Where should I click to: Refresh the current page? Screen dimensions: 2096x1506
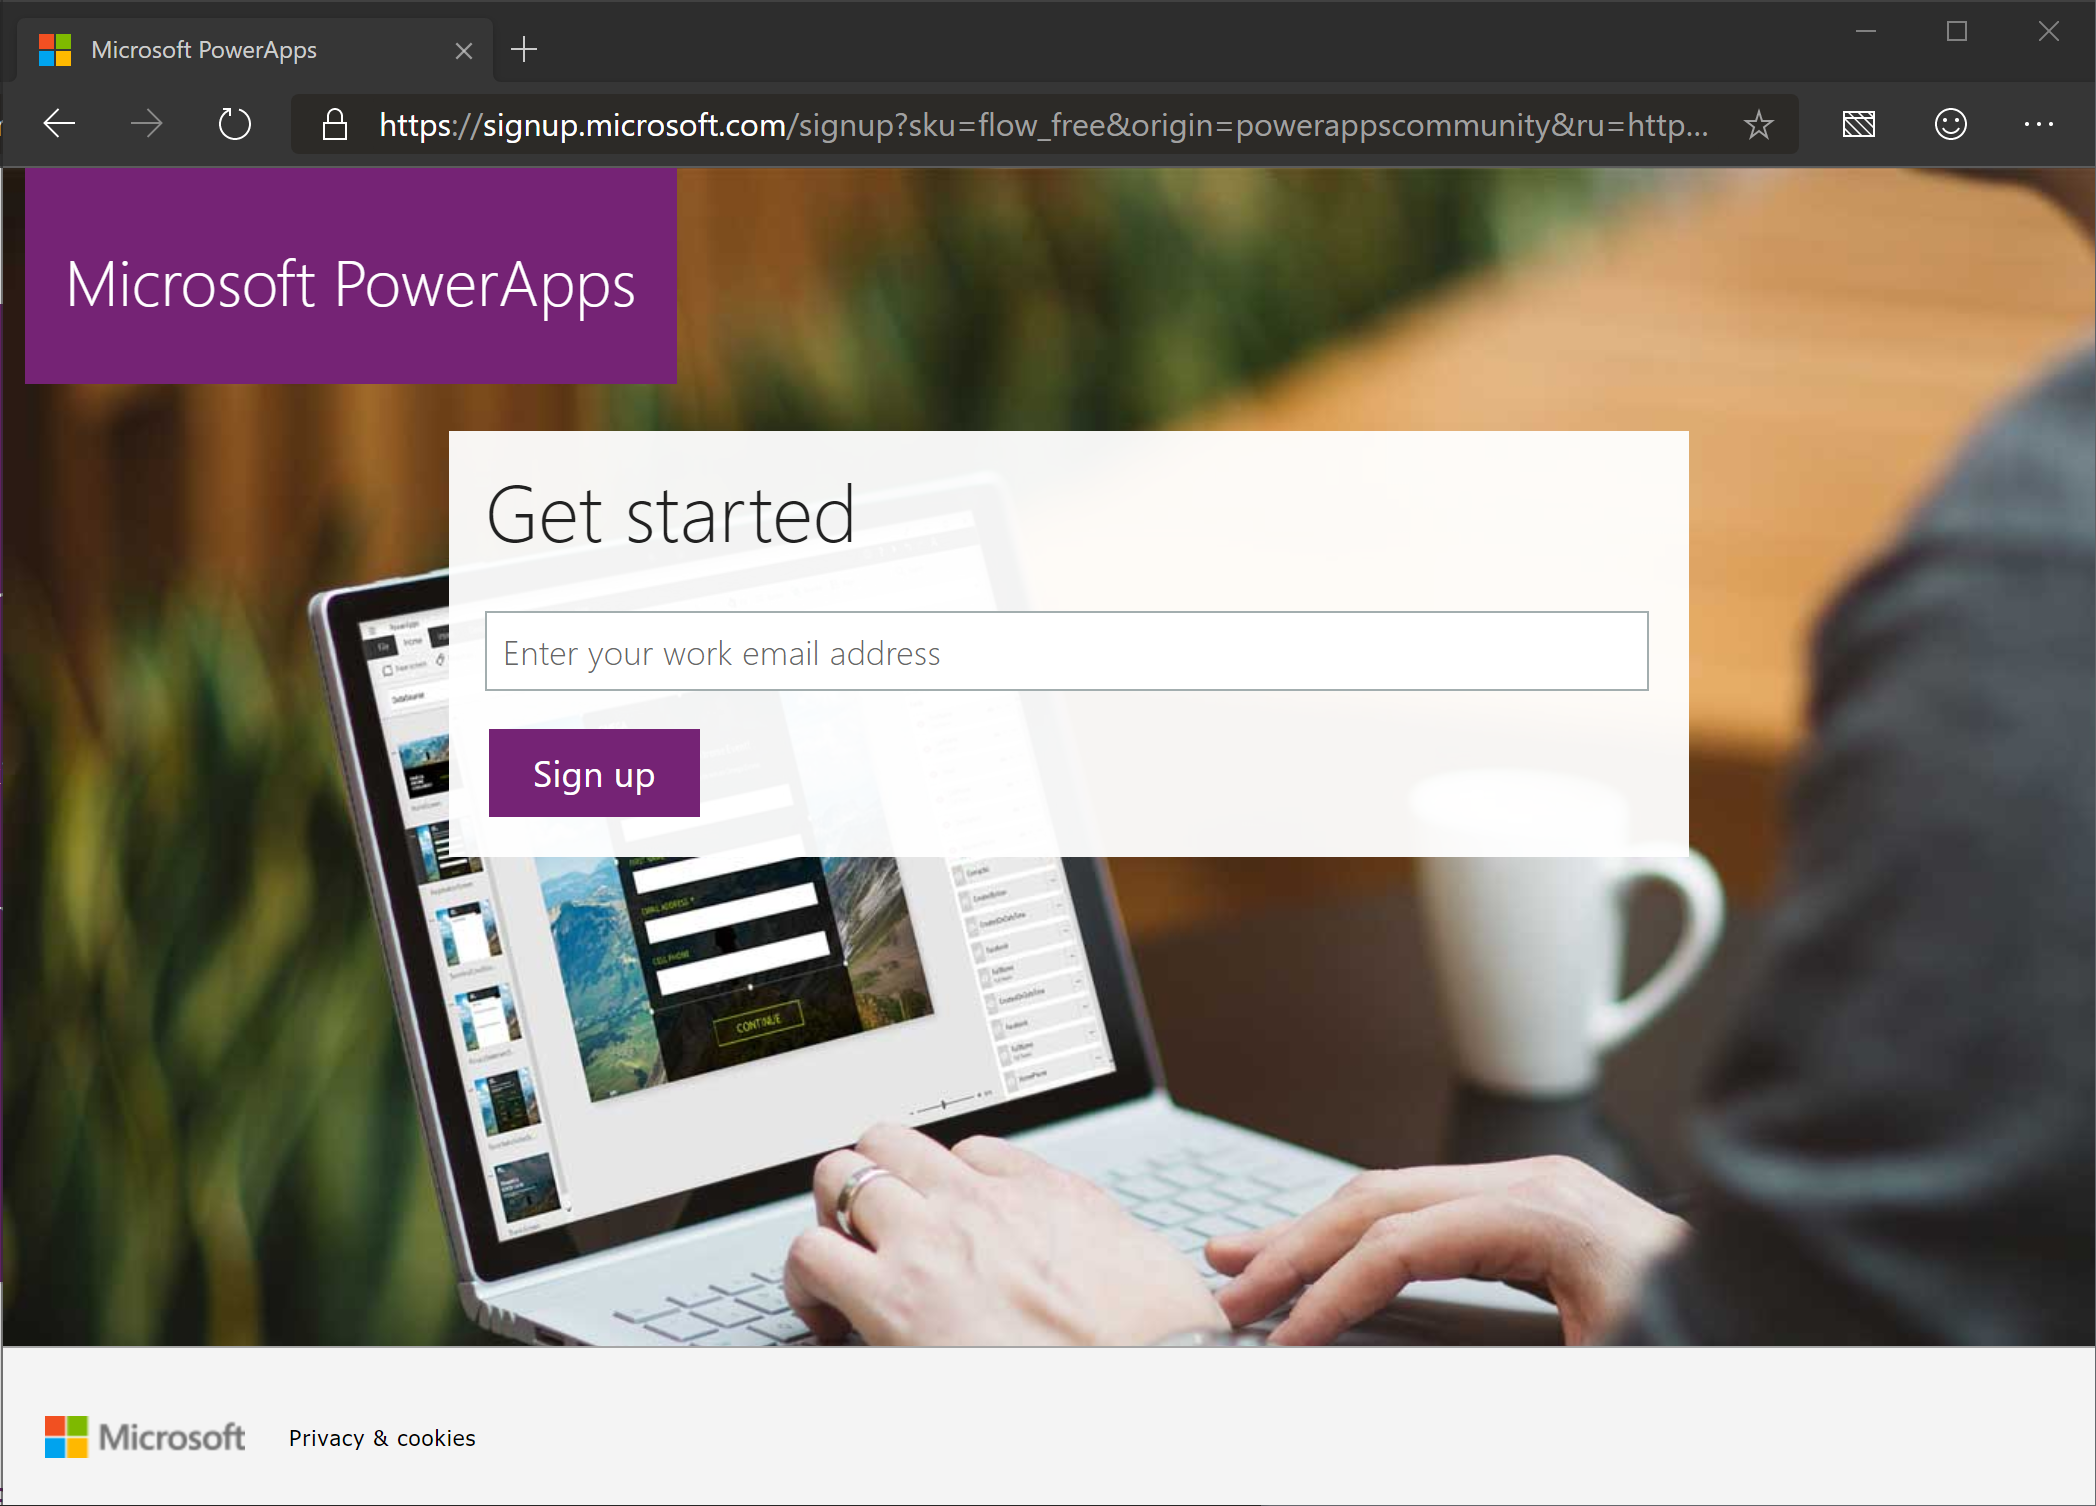point(234,123)
